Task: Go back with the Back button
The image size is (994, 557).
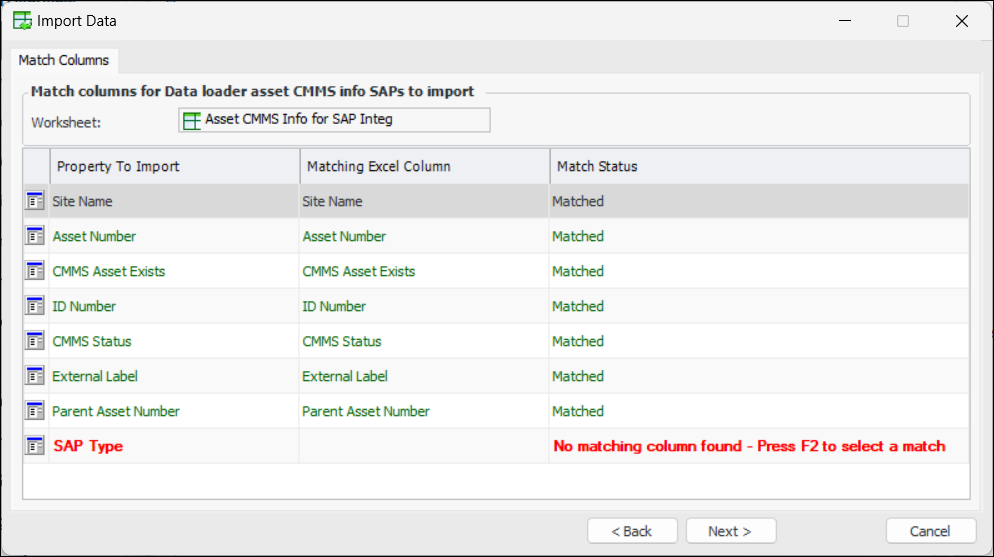Action: 632,531
